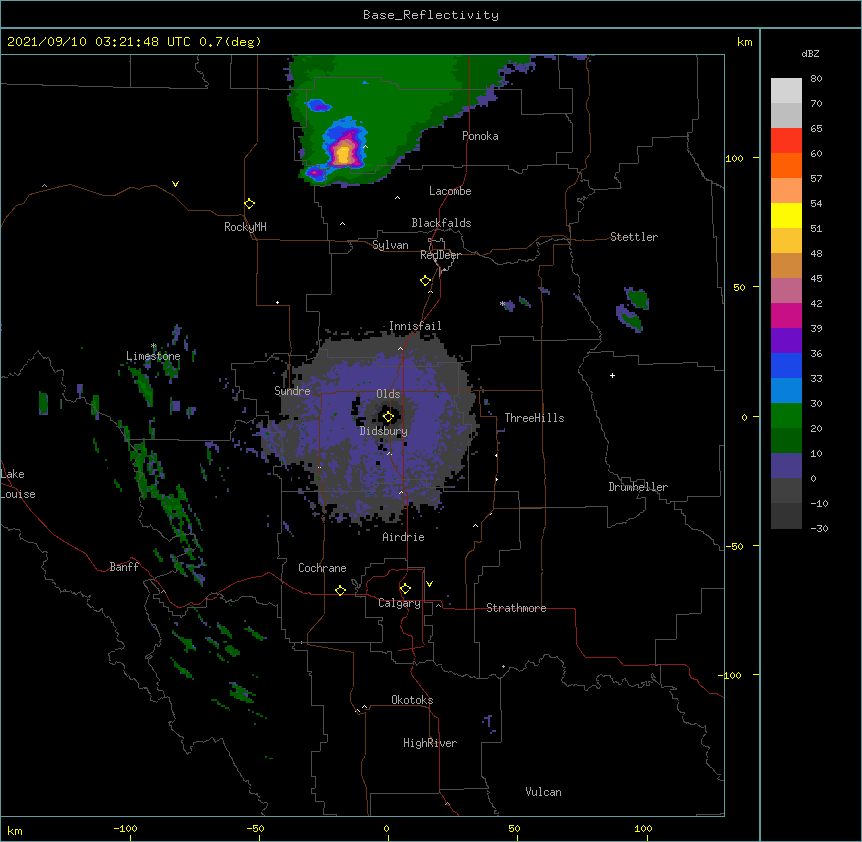Click the dBZ legend heading
Screen dimensions: 862x842
810,53
